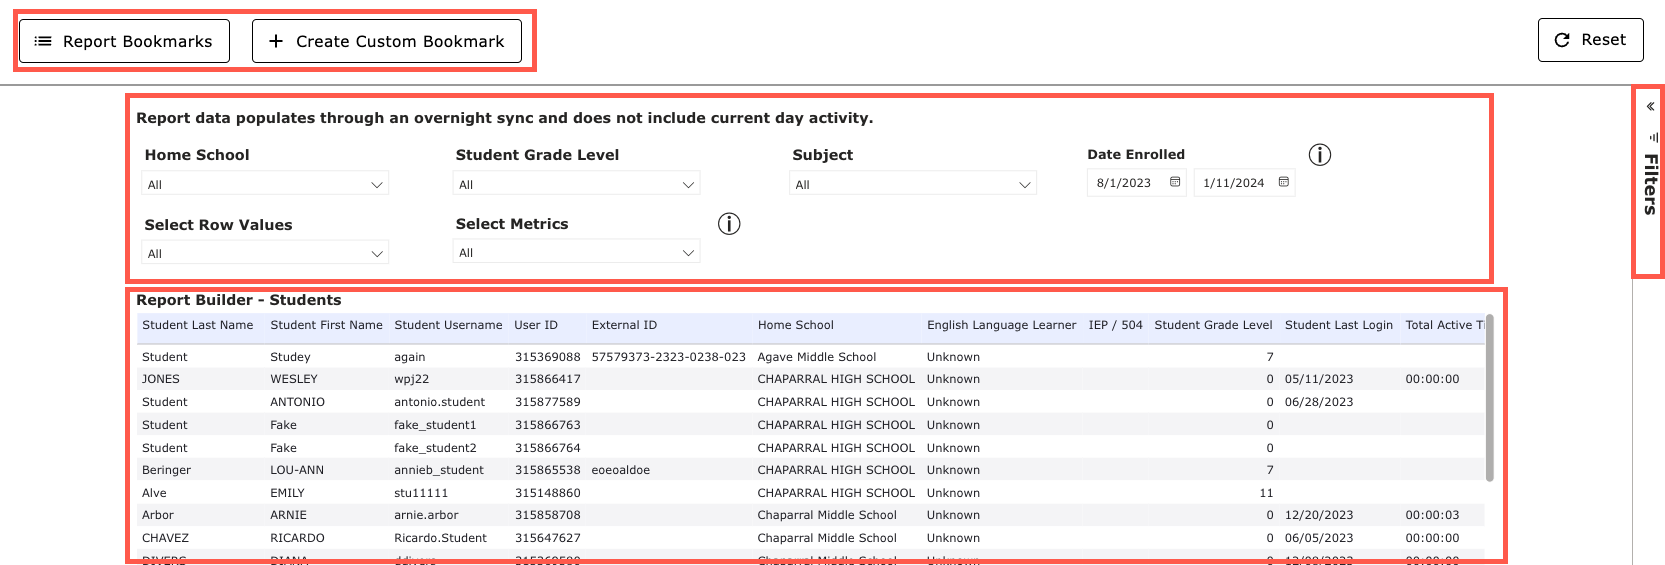Click the end date field 1/11/2024
This screenshot has width=1665, height=565.
(1233, 183)
